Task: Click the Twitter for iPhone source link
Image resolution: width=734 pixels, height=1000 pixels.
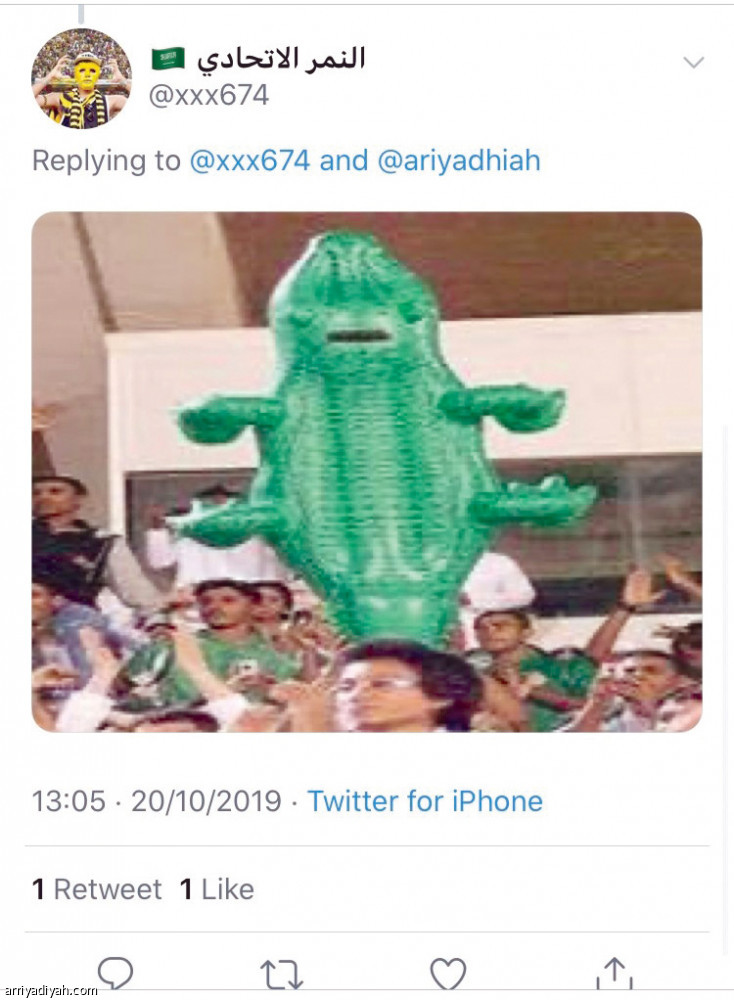Action: (424, 801)
